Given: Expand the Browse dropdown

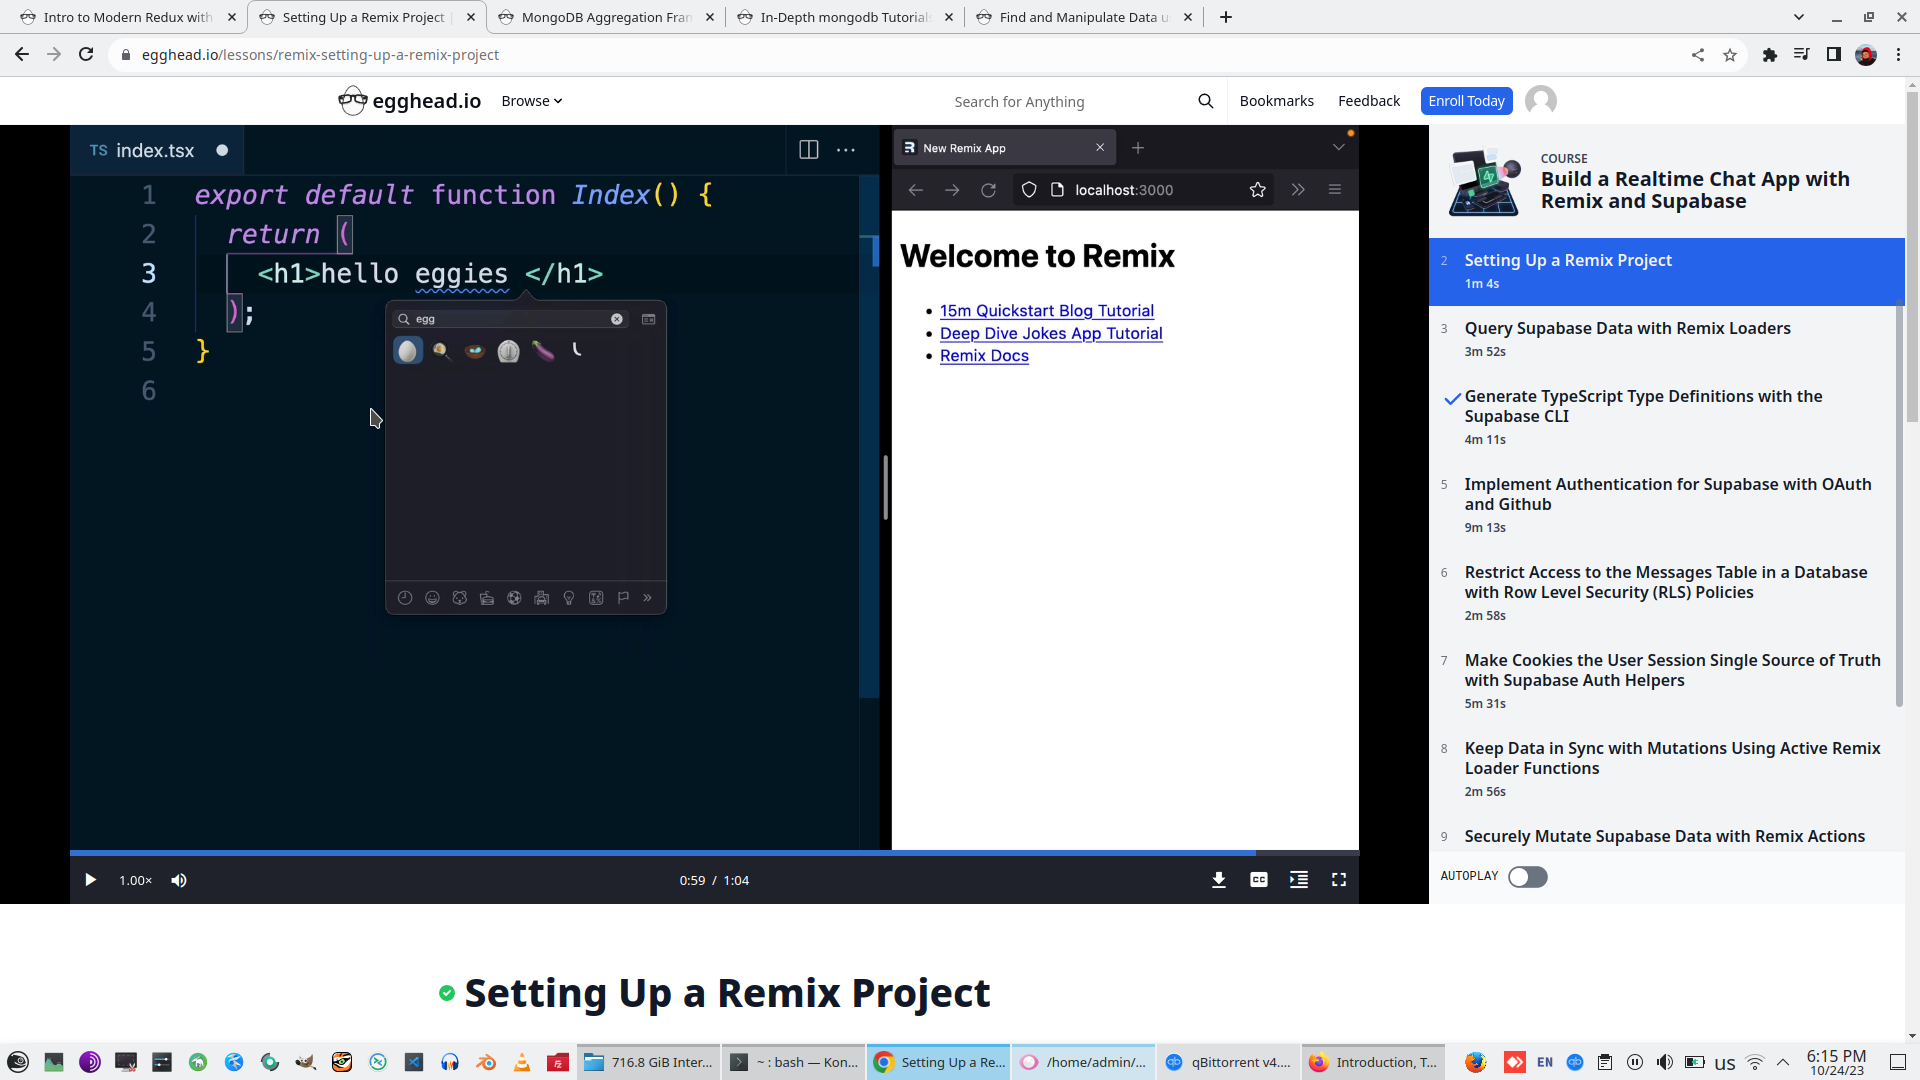Looking at the screenshot, I should pyautogui.click(x=531, y=101).
